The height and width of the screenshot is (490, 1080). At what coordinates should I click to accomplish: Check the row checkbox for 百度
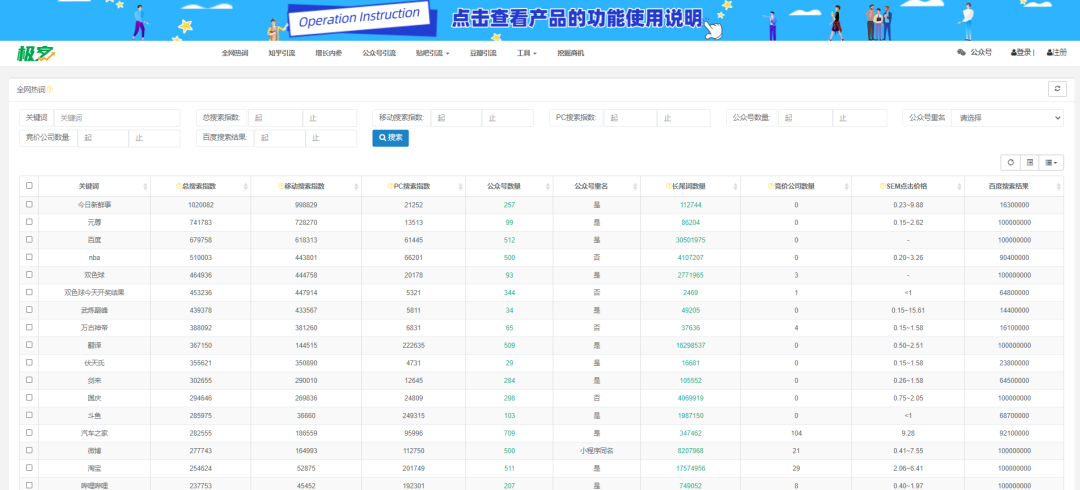pos(29,239)
